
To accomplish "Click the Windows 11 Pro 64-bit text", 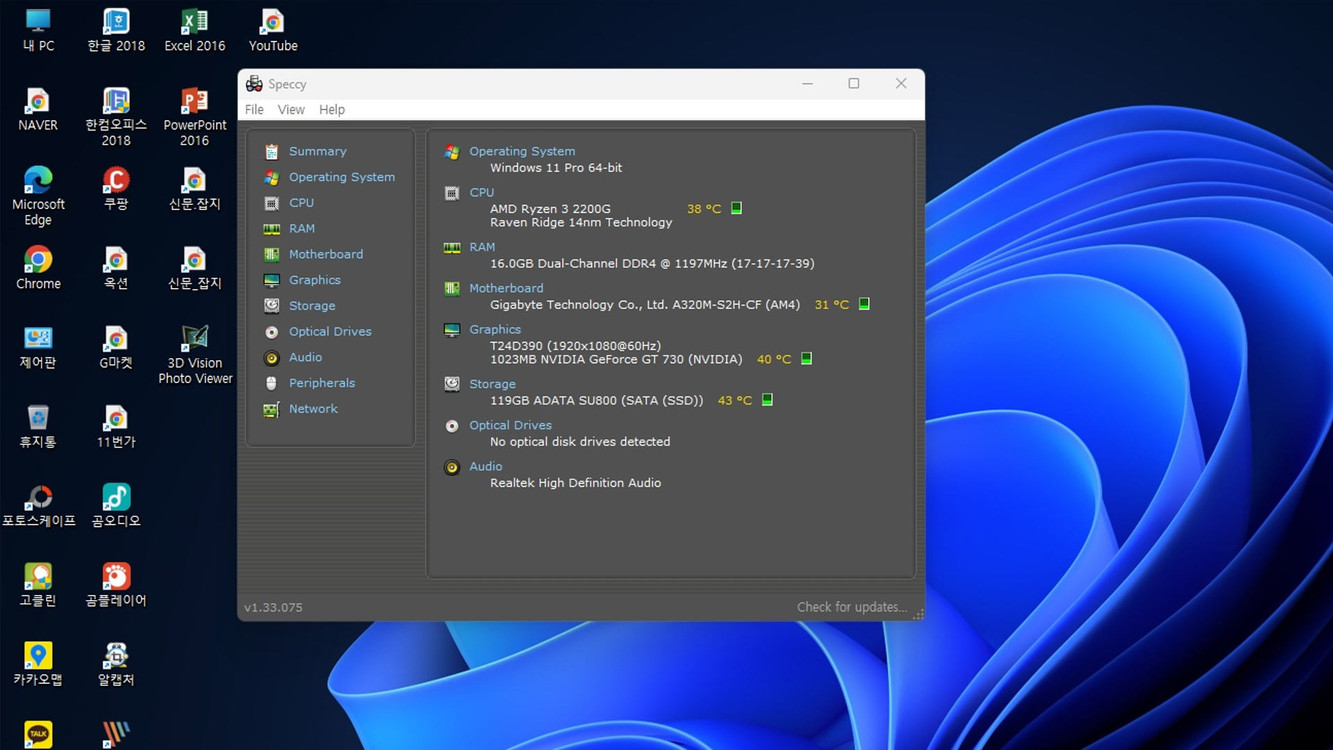I will click(556, 168).
